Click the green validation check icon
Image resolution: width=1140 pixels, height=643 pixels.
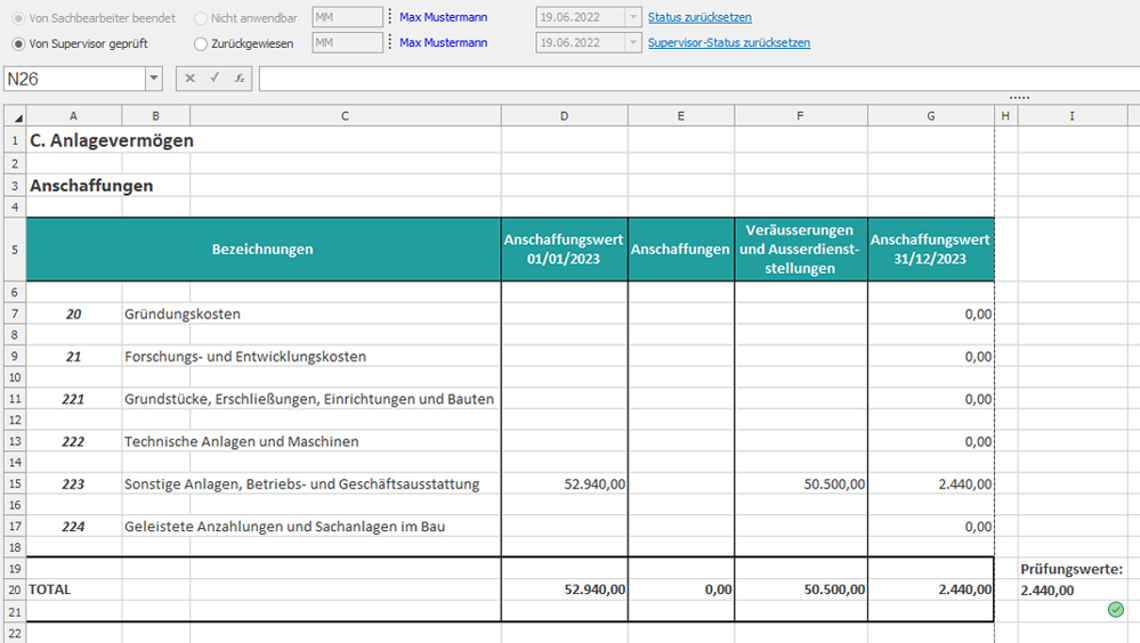click(x=1115, y=610)
